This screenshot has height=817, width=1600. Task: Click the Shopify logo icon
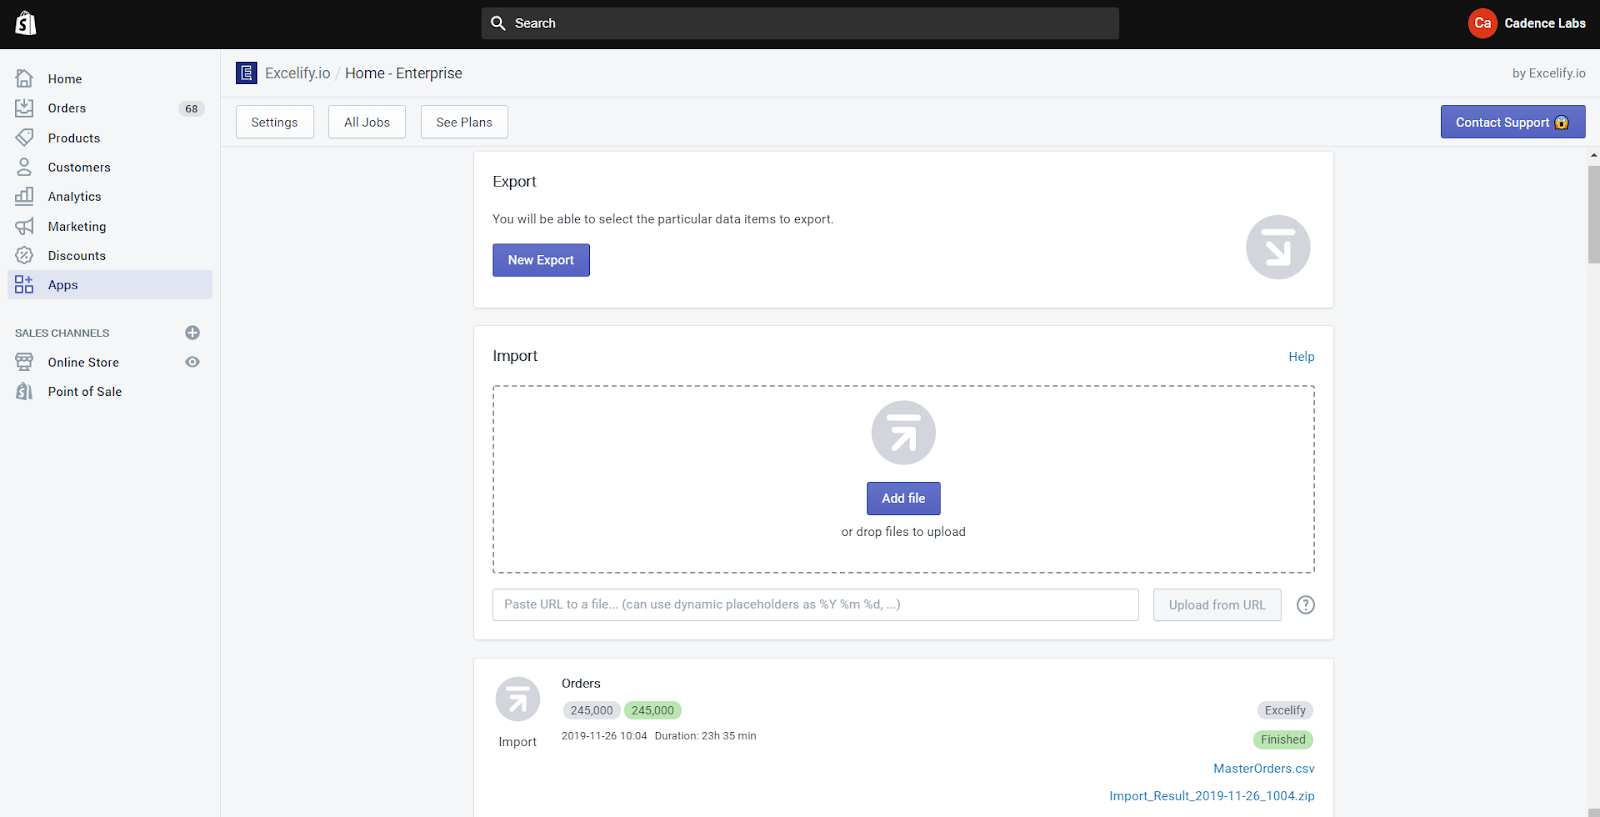[x=26, y=23]
